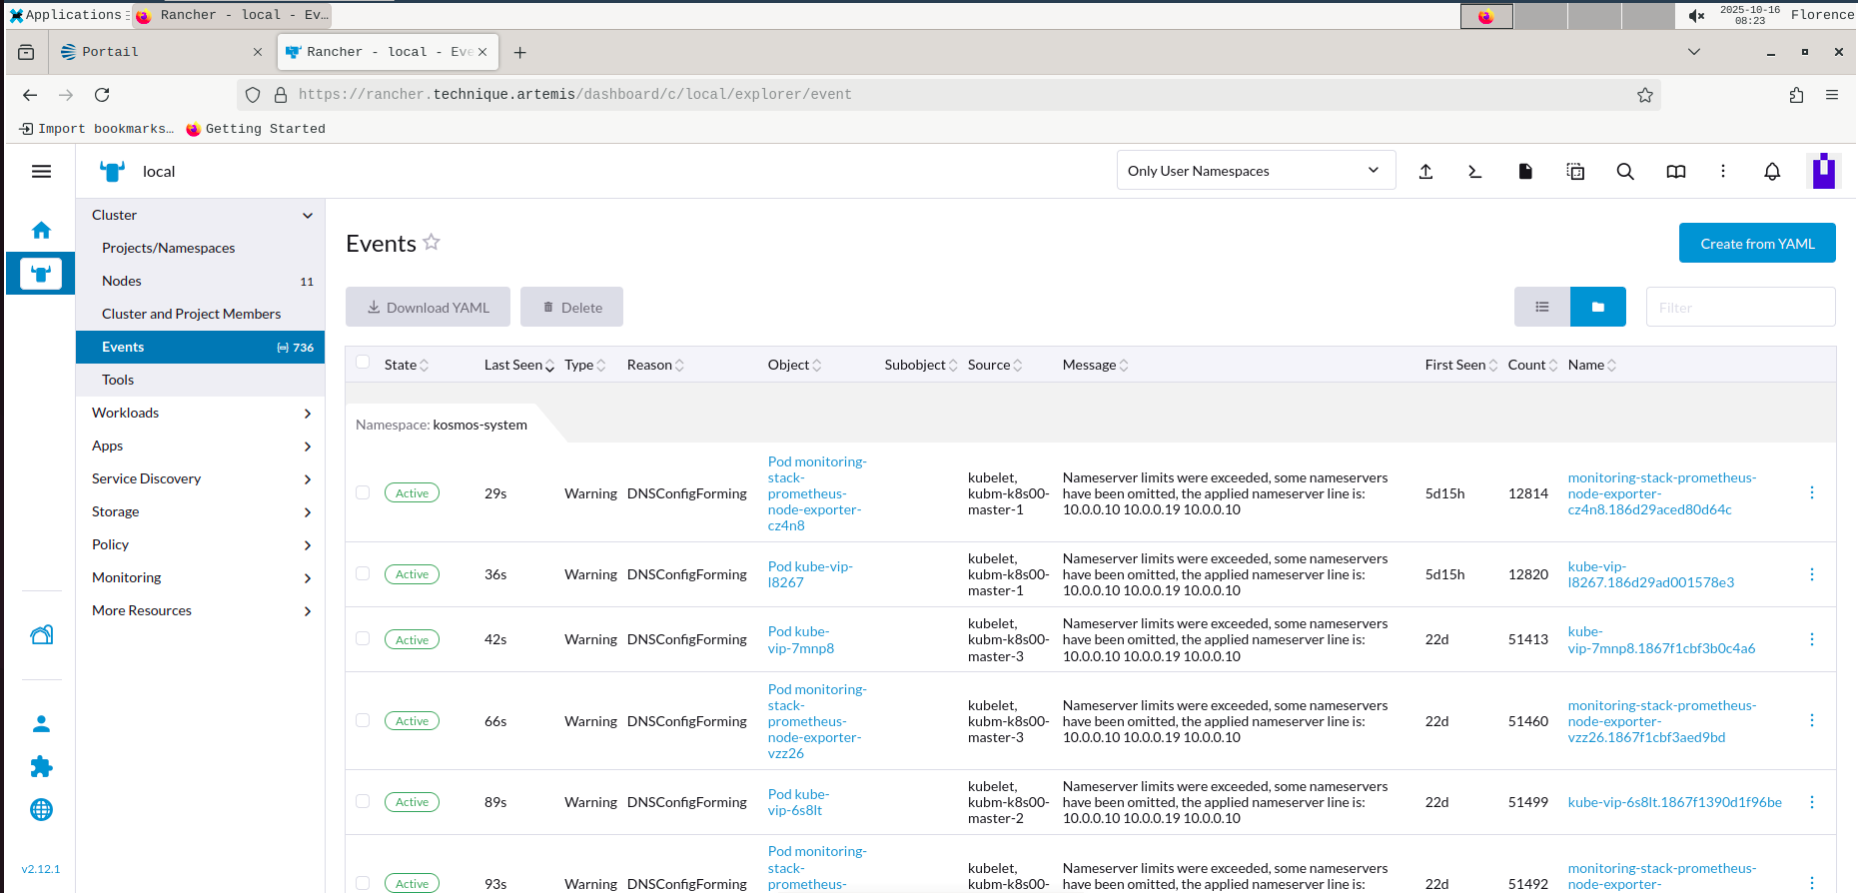Open the Only User Namespaces dropdown
The width and height of the screenshot is (1858, 893).
(1255, 171)
